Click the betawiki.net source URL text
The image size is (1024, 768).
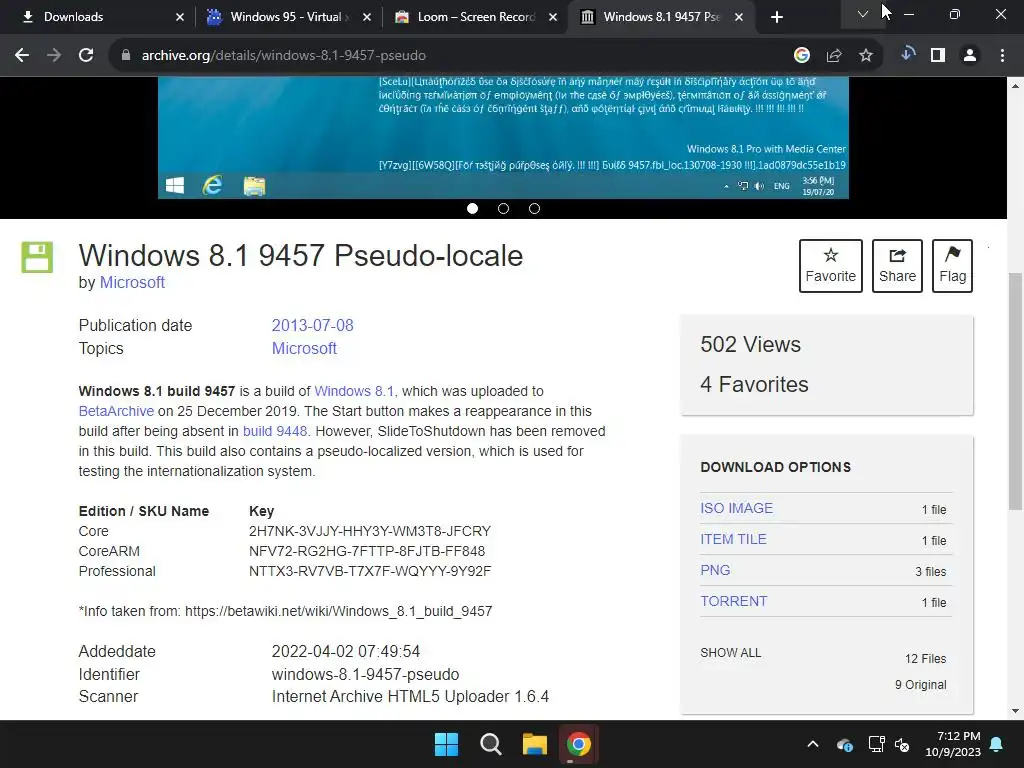[338, 611]
